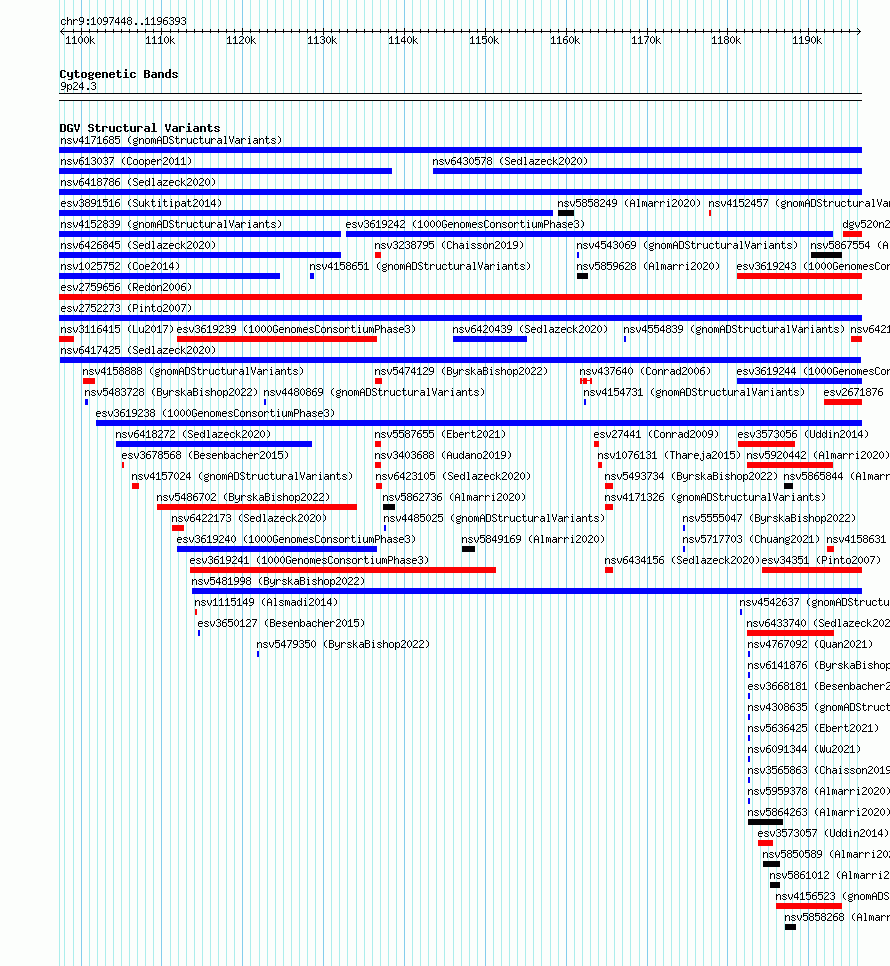Viewport: 890px width, 966px height.
Task: Select nsv5862736 (Almarri2020) label
Action: (454, 497)
